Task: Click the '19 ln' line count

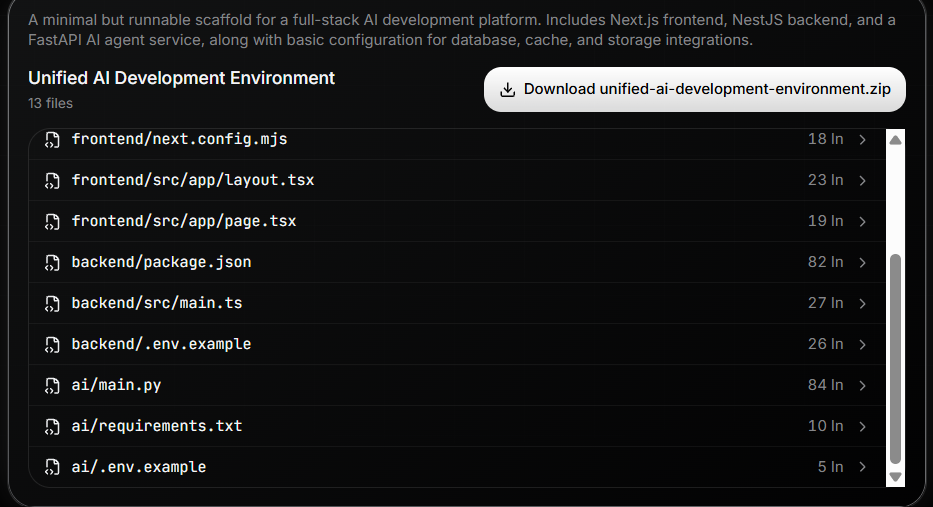Action: click(x=825, y=221)
